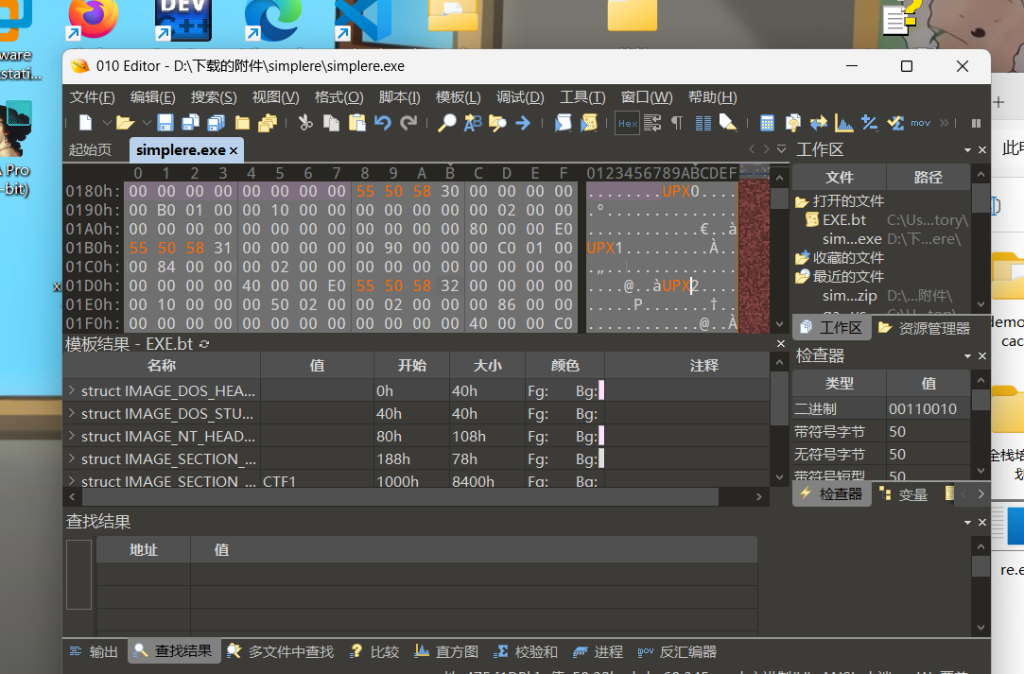1024x674 pixels.
Task: Open Microsoft Edge desktop shortcut
Action: click(x=273, y=19)
